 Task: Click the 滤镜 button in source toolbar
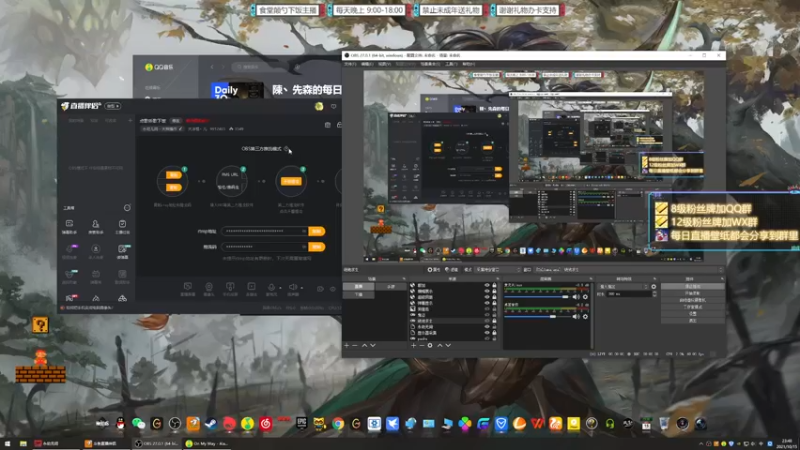451,269
